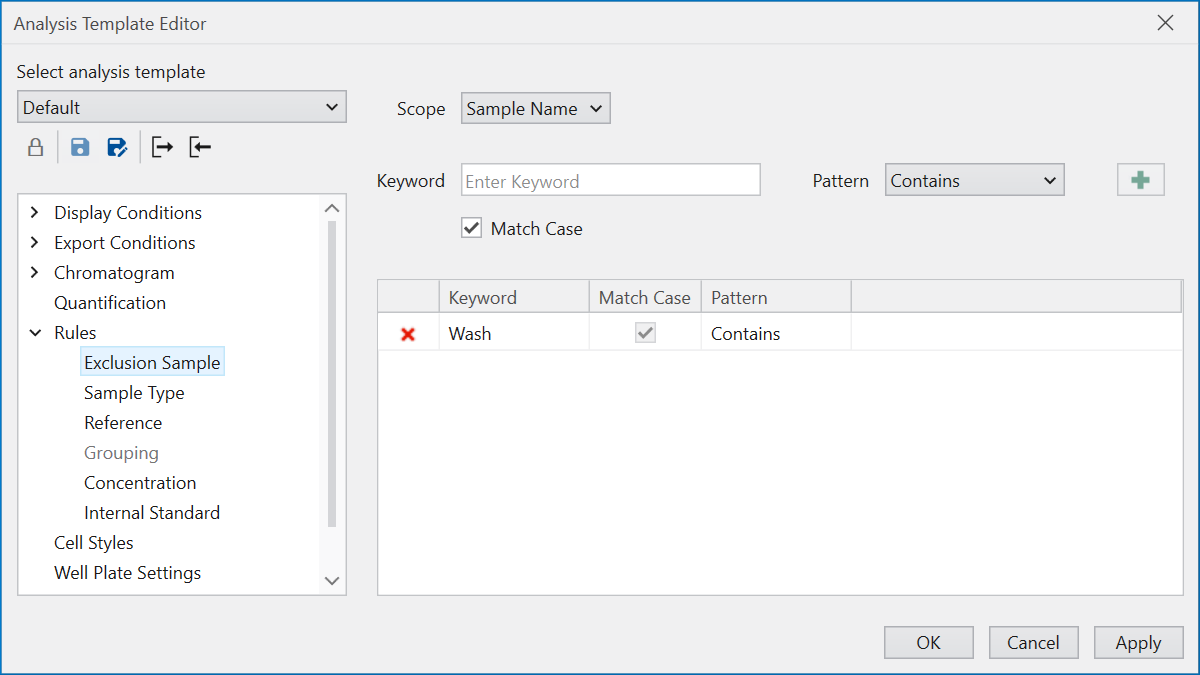Viewport: 1200px width, 675px height.
Task: Click the save-as icon with pencil
Action: 117,148
